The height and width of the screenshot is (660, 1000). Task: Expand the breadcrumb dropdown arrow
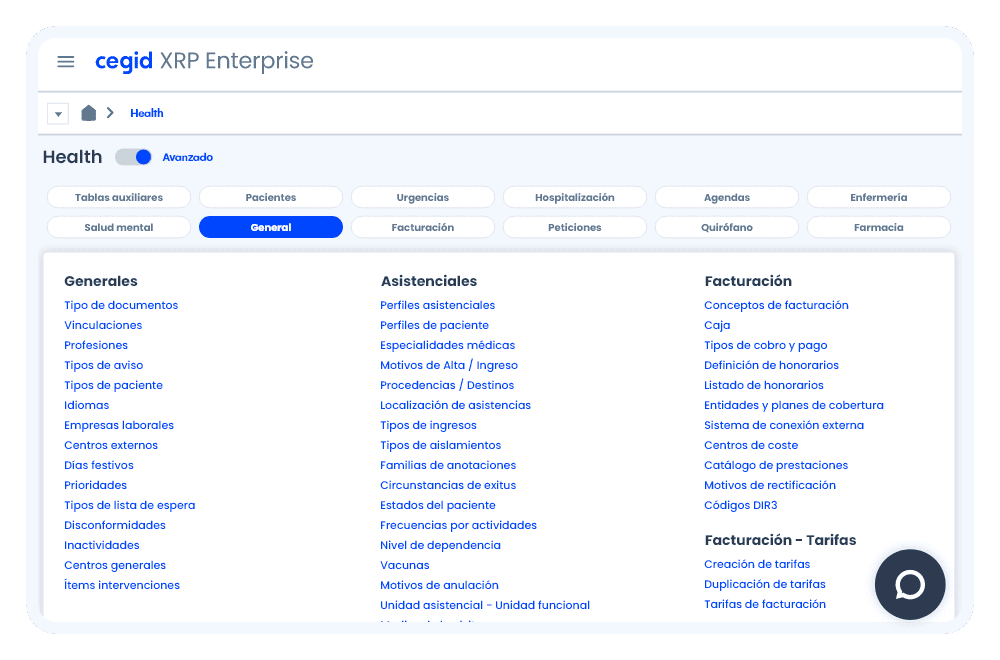pos(58,114)
